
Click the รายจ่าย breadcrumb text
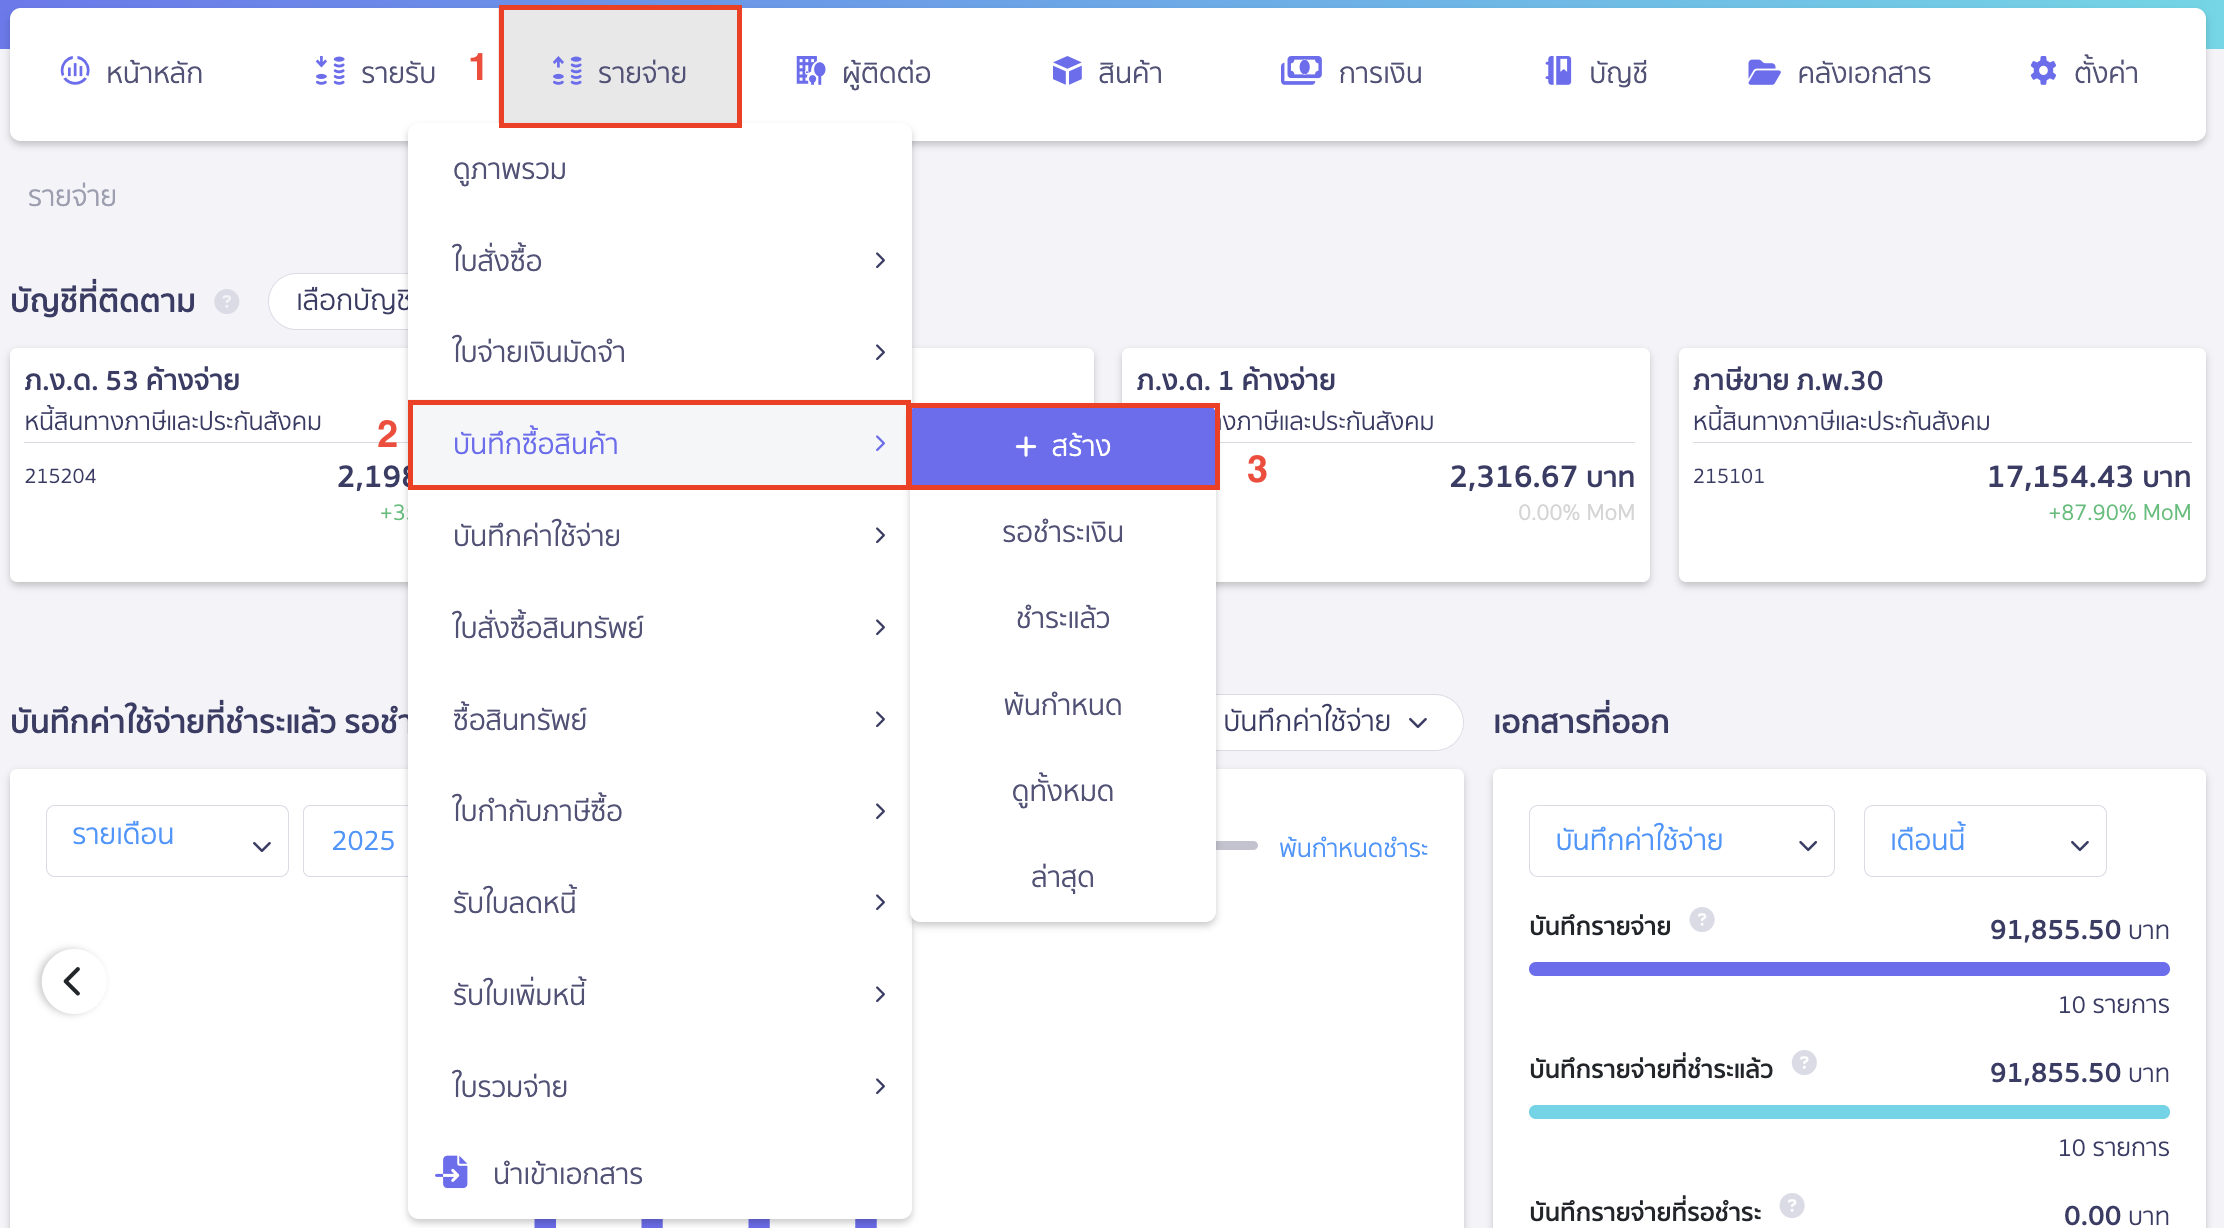[x=72, y=196]
